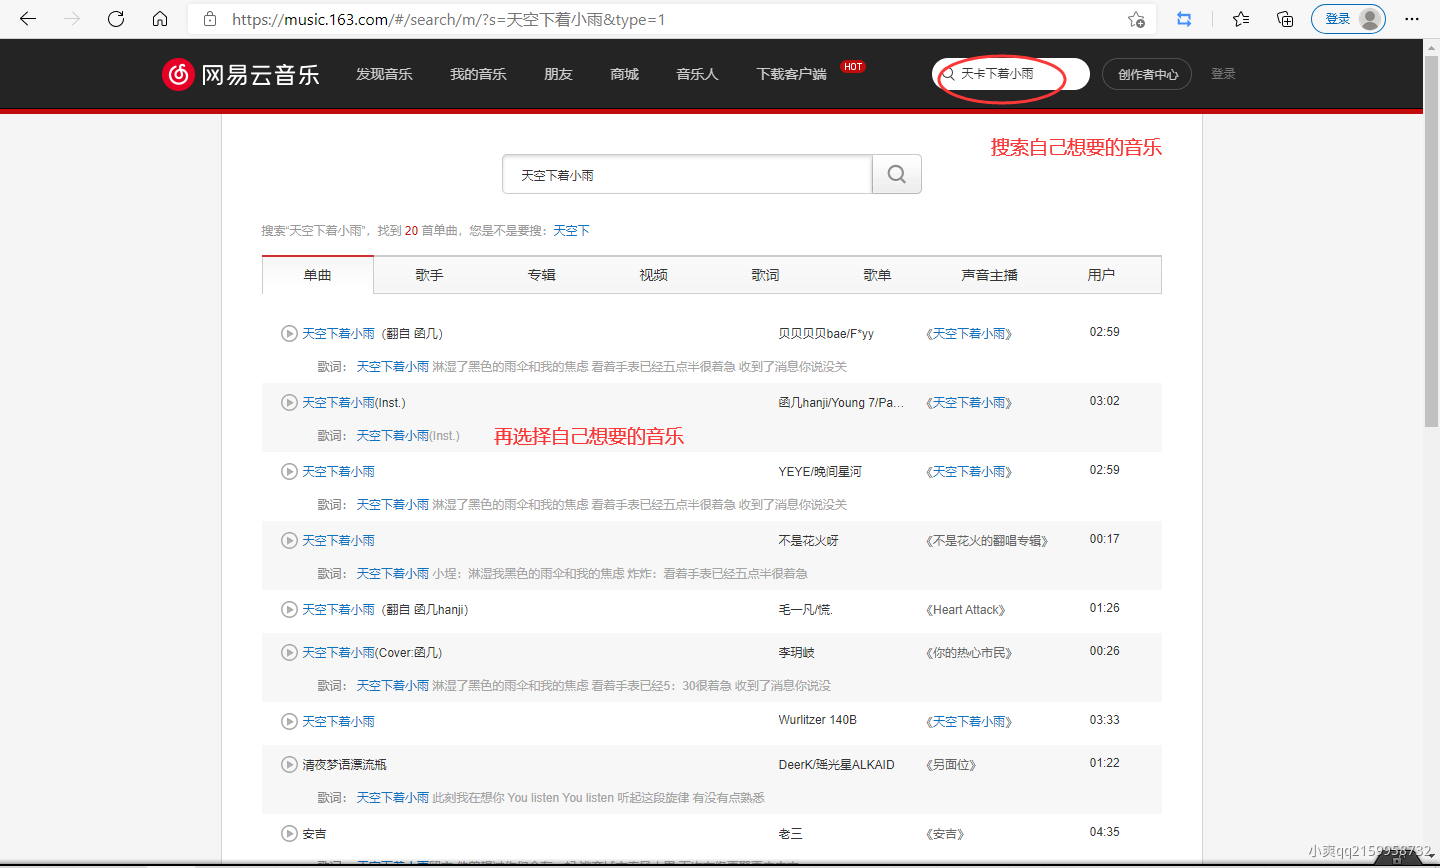Image resolution: width=1440 pixels, height=868 pixels.
Task: Click browser 登录 profile button
Action: (x=1348, y=19)
